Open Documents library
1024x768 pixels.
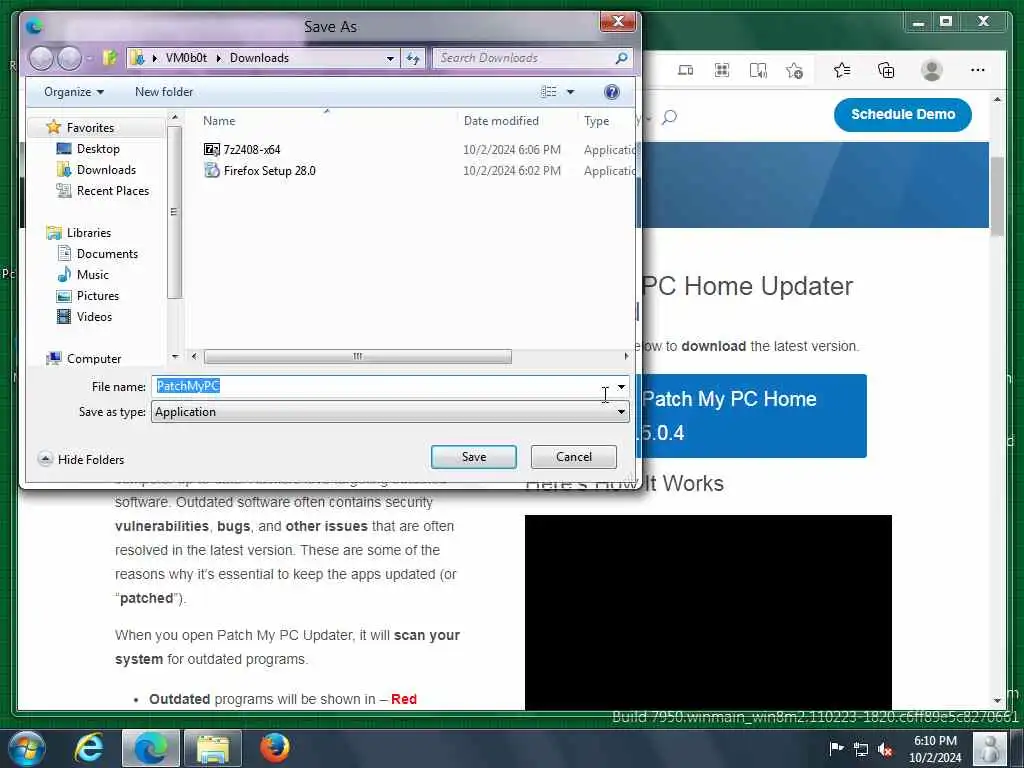[x=107, y=253]
